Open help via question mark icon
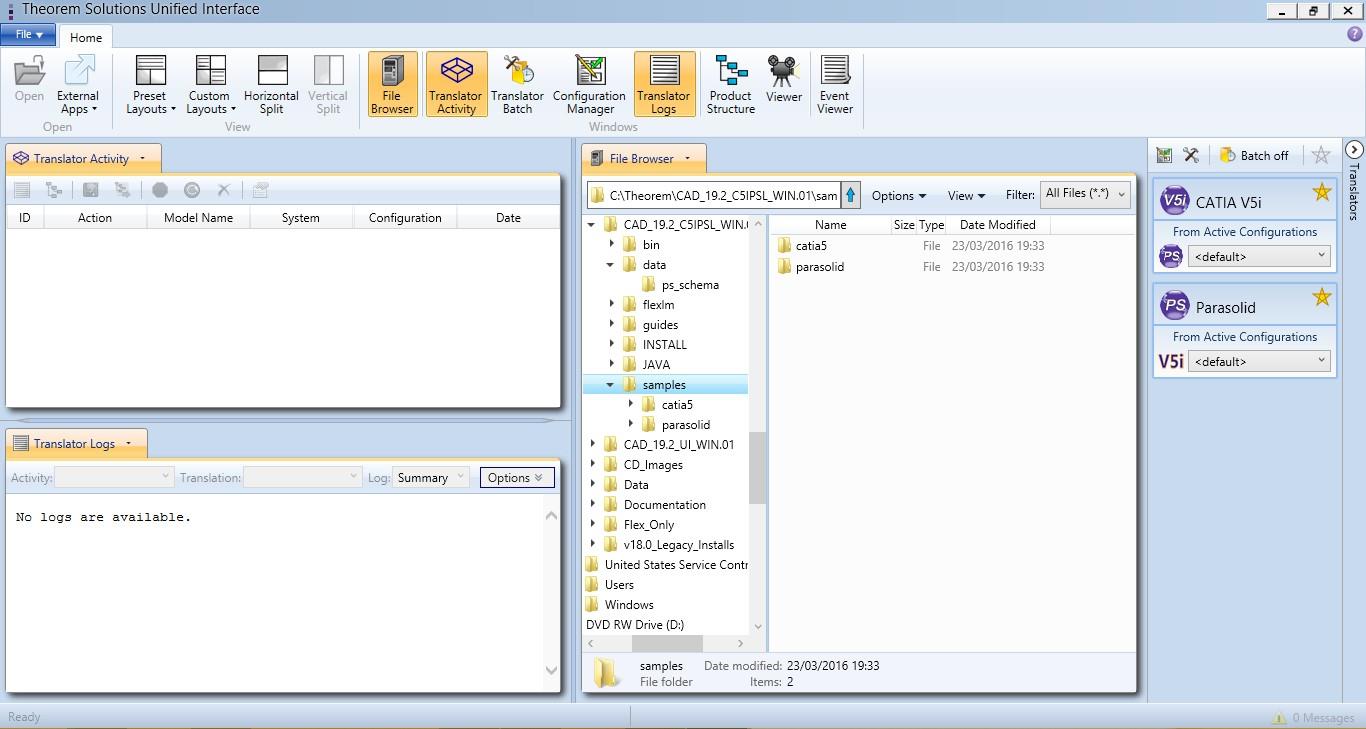This screenshot has height=729, width=1366. (1355, 34)
